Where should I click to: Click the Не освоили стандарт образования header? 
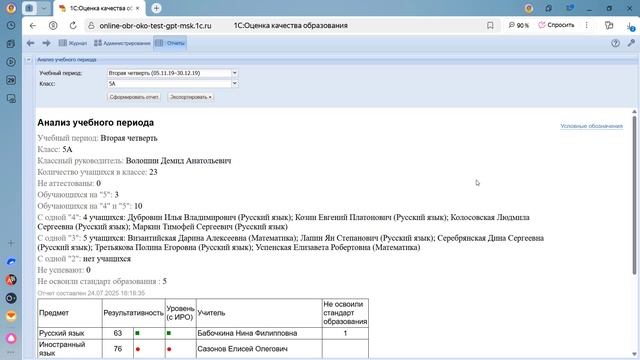345,313
